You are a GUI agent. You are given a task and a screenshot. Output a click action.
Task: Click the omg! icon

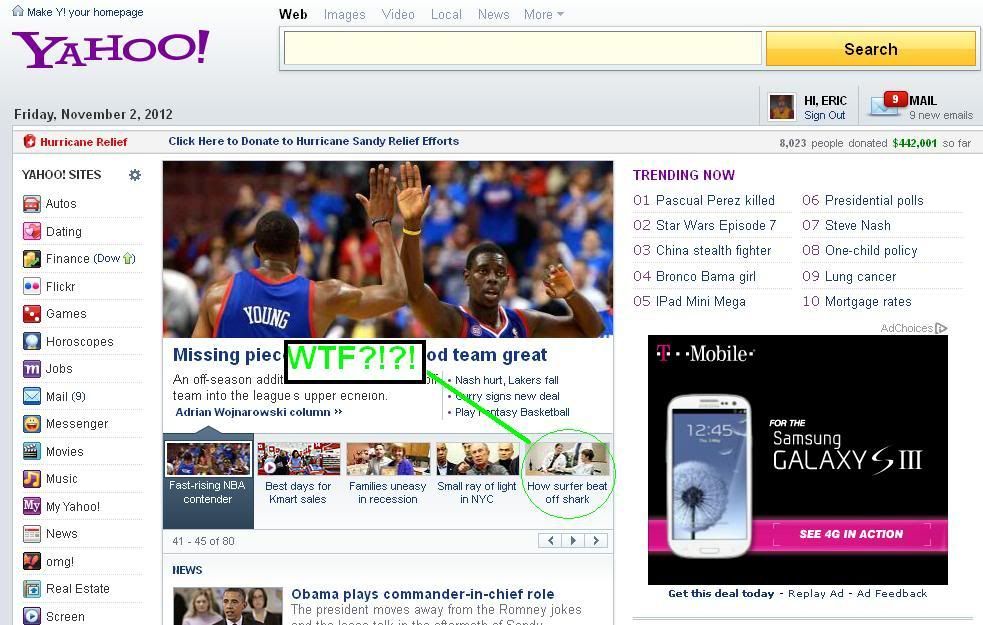[32, 561]
